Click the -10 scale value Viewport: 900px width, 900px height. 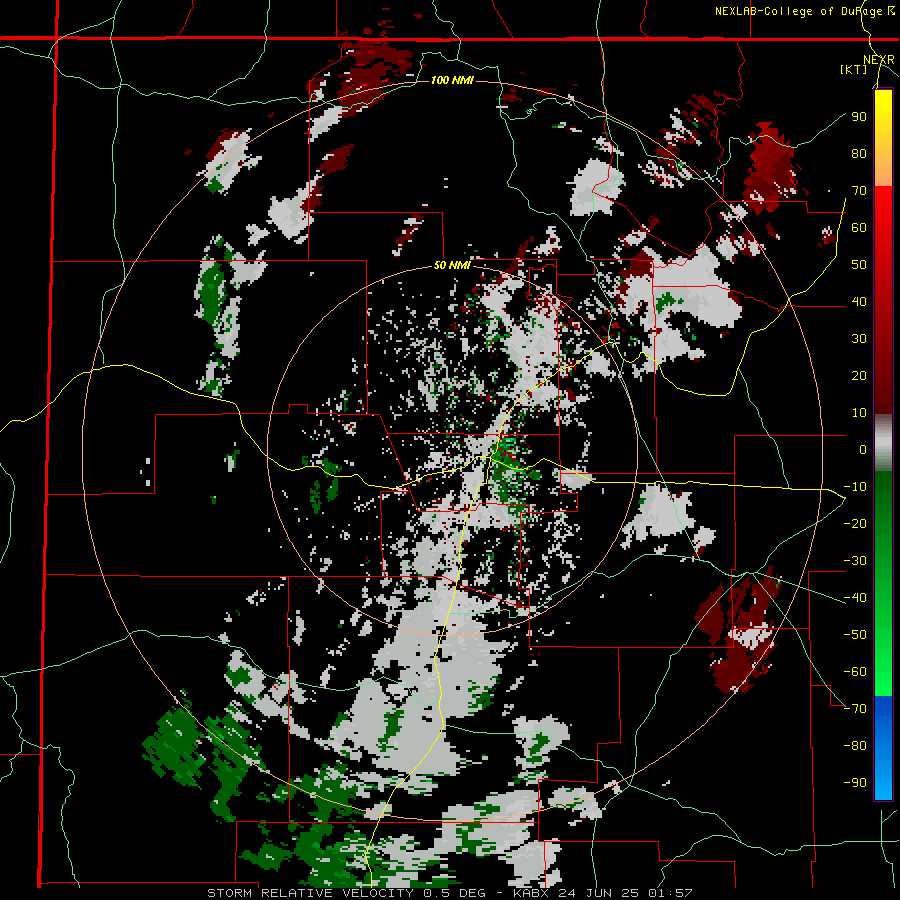[x=855, y=487]
